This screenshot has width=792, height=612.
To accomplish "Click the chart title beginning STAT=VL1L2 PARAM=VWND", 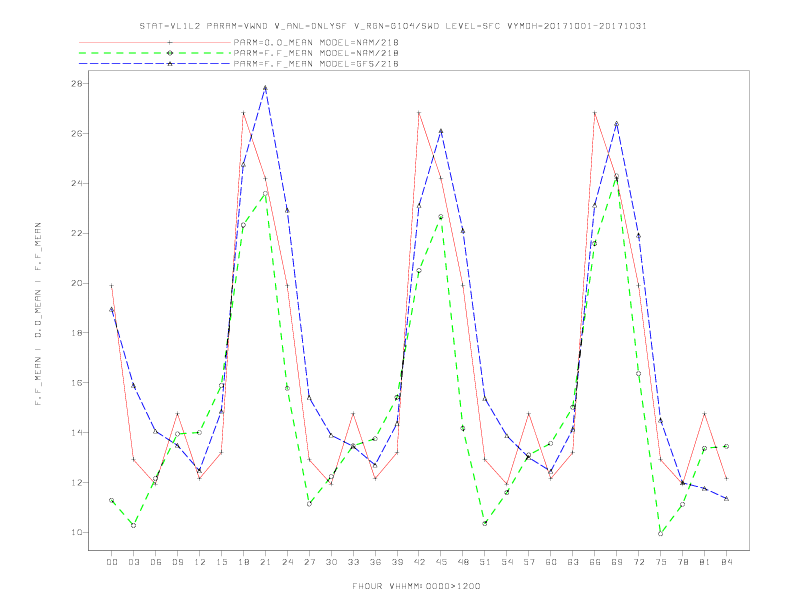I will 393,26.
